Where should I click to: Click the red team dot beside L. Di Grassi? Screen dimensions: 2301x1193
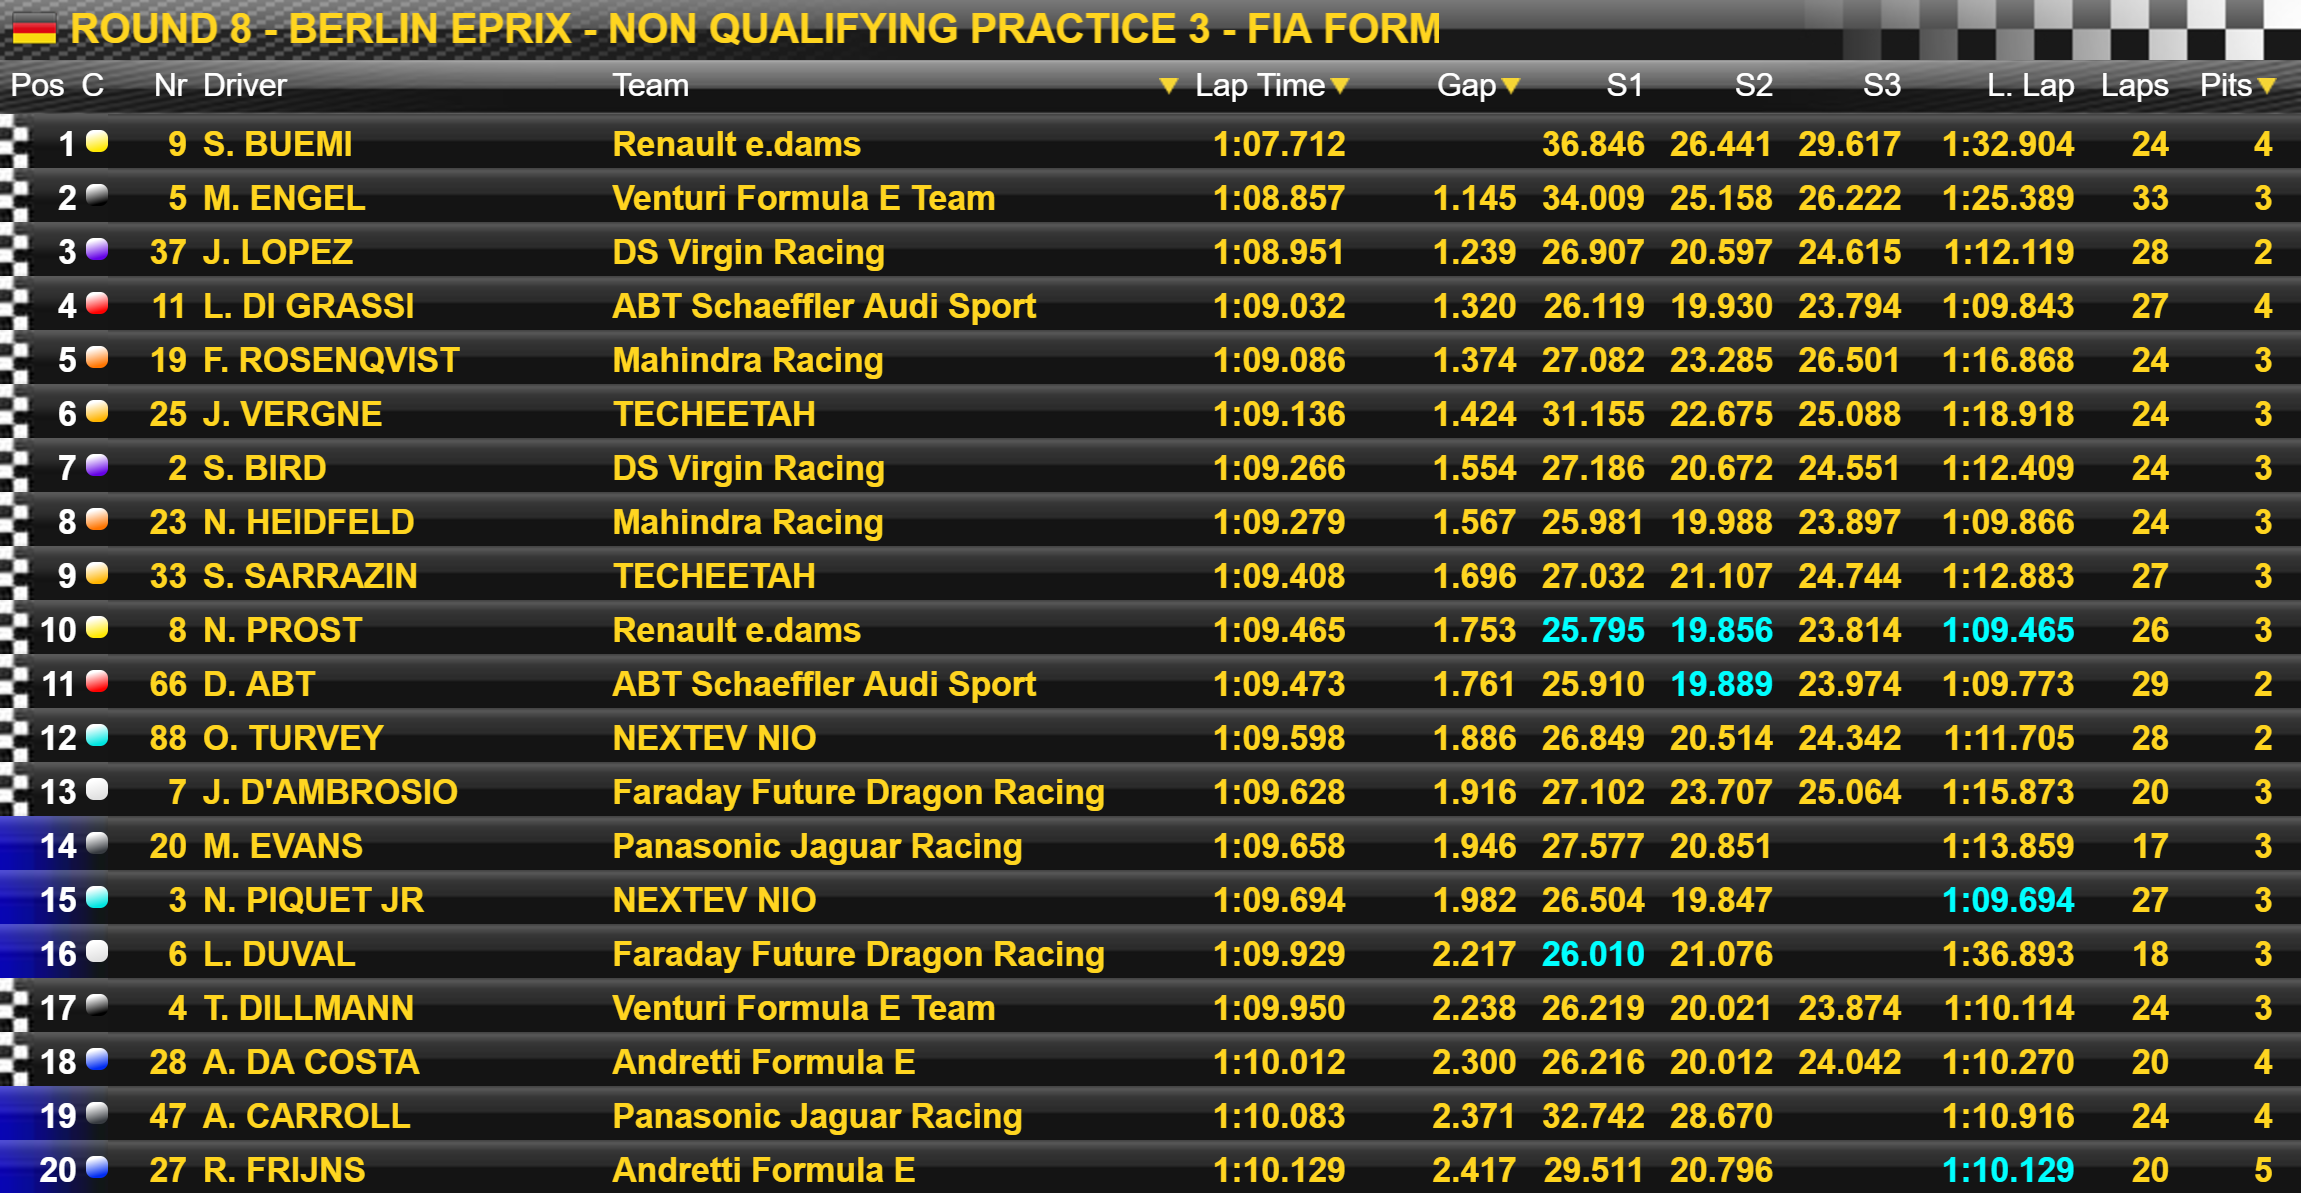pos(97,303)
